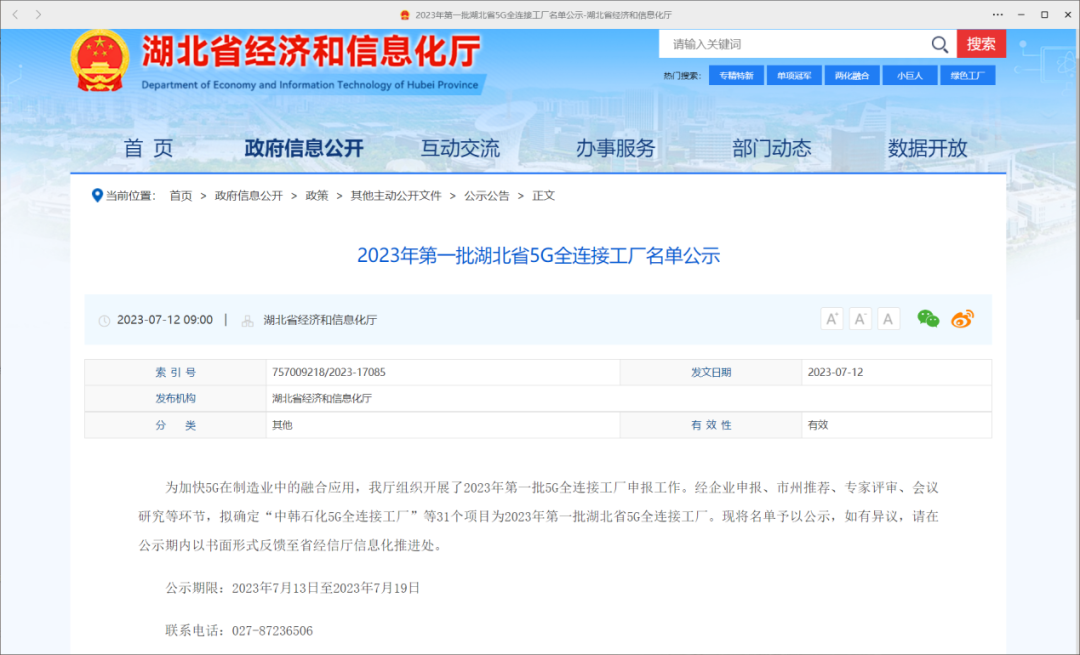Viewport: 1080px width, 655px height.
Task: Click the author icon before 湖北省经济和信息化厅
Action: (246, 320)
